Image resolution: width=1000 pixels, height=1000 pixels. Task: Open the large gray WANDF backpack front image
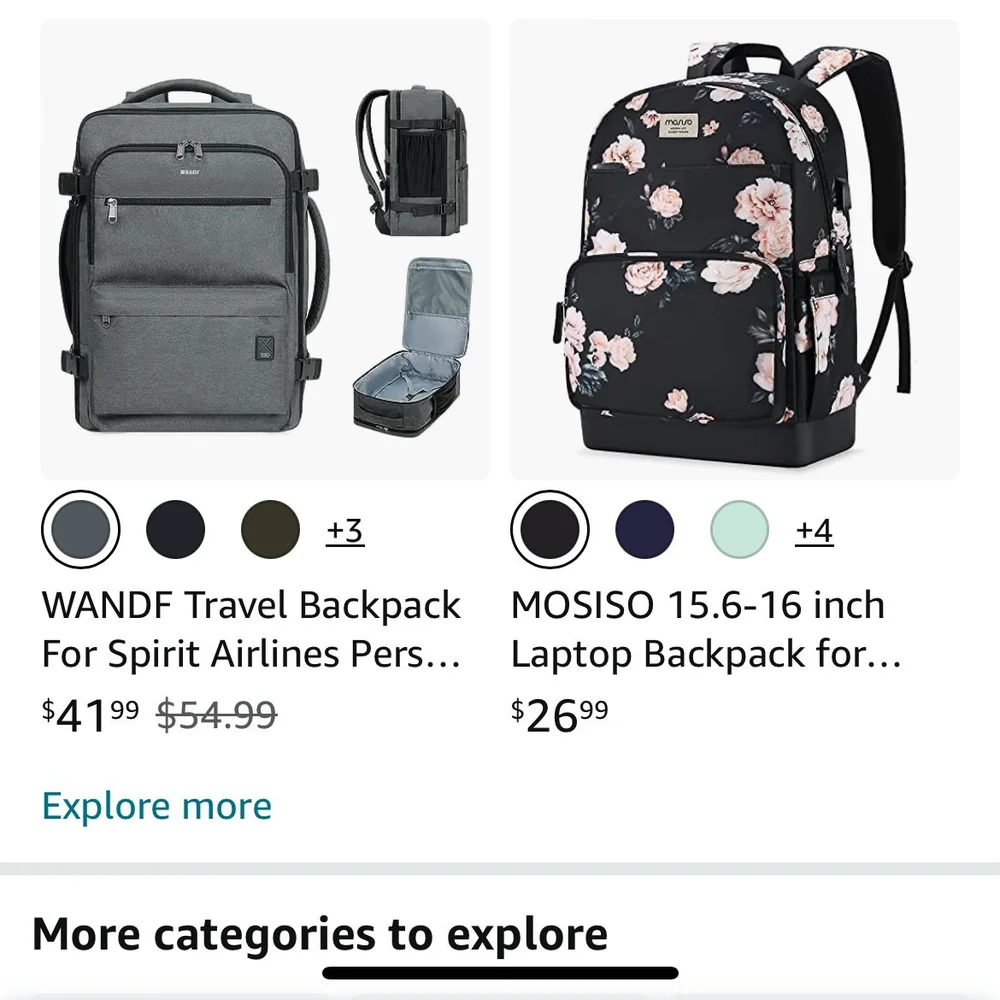pos(194,260)
